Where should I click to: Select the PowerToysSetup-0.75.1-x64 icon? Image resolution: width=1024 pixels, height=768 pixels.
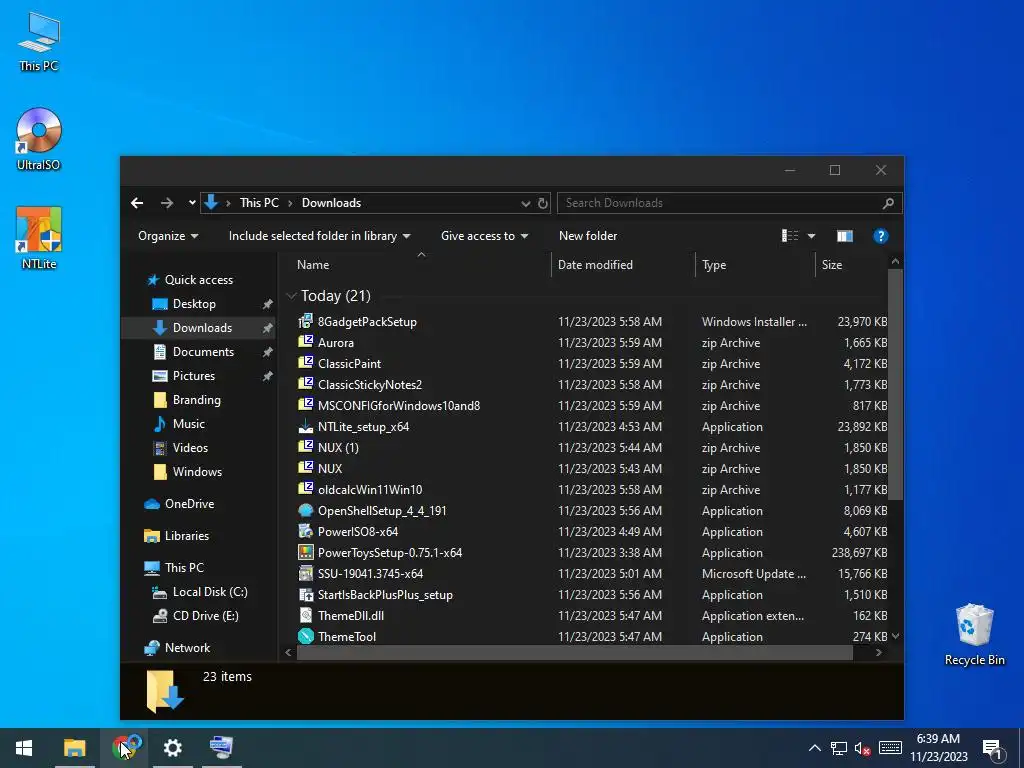click(306, 552)
